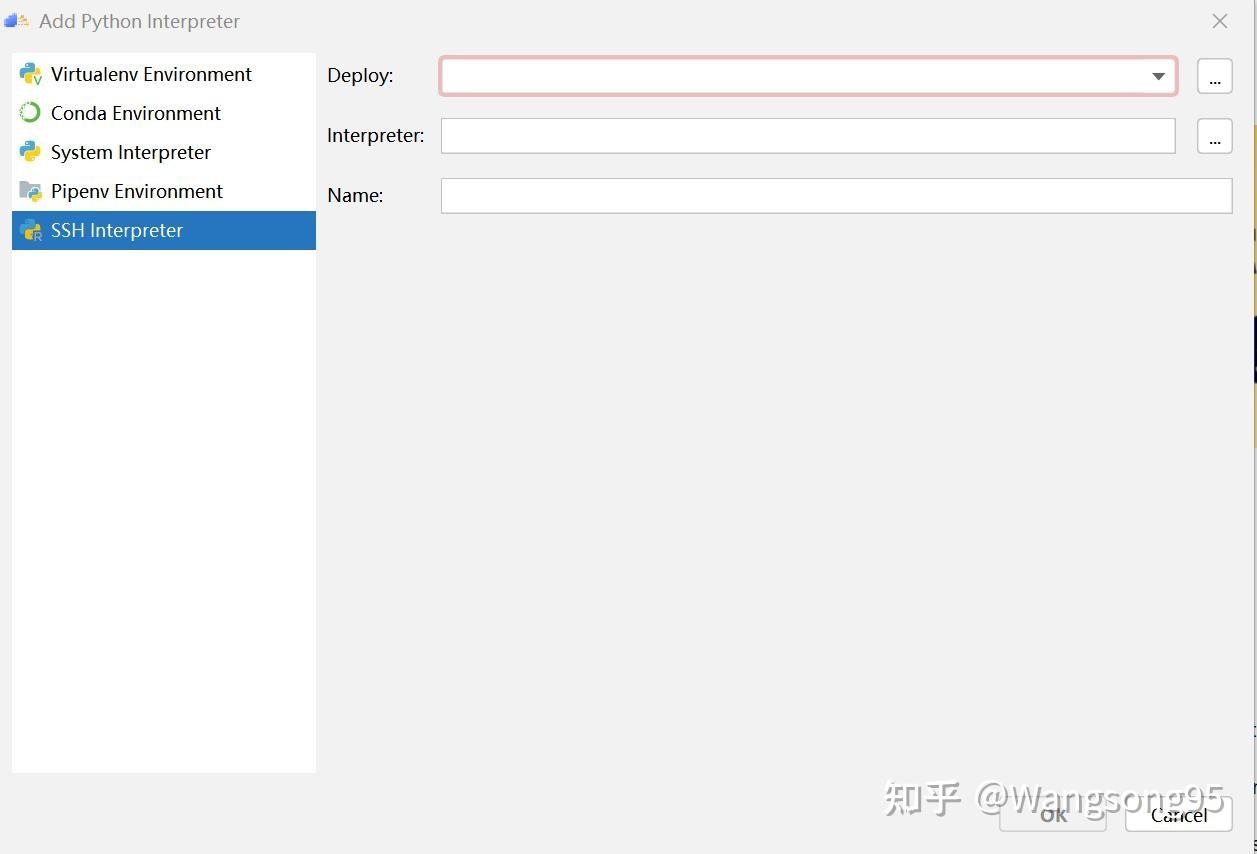Click the Virtualenv Python icon
The height and width of the screenshot is (854, 1257).
tap(31, 74)
